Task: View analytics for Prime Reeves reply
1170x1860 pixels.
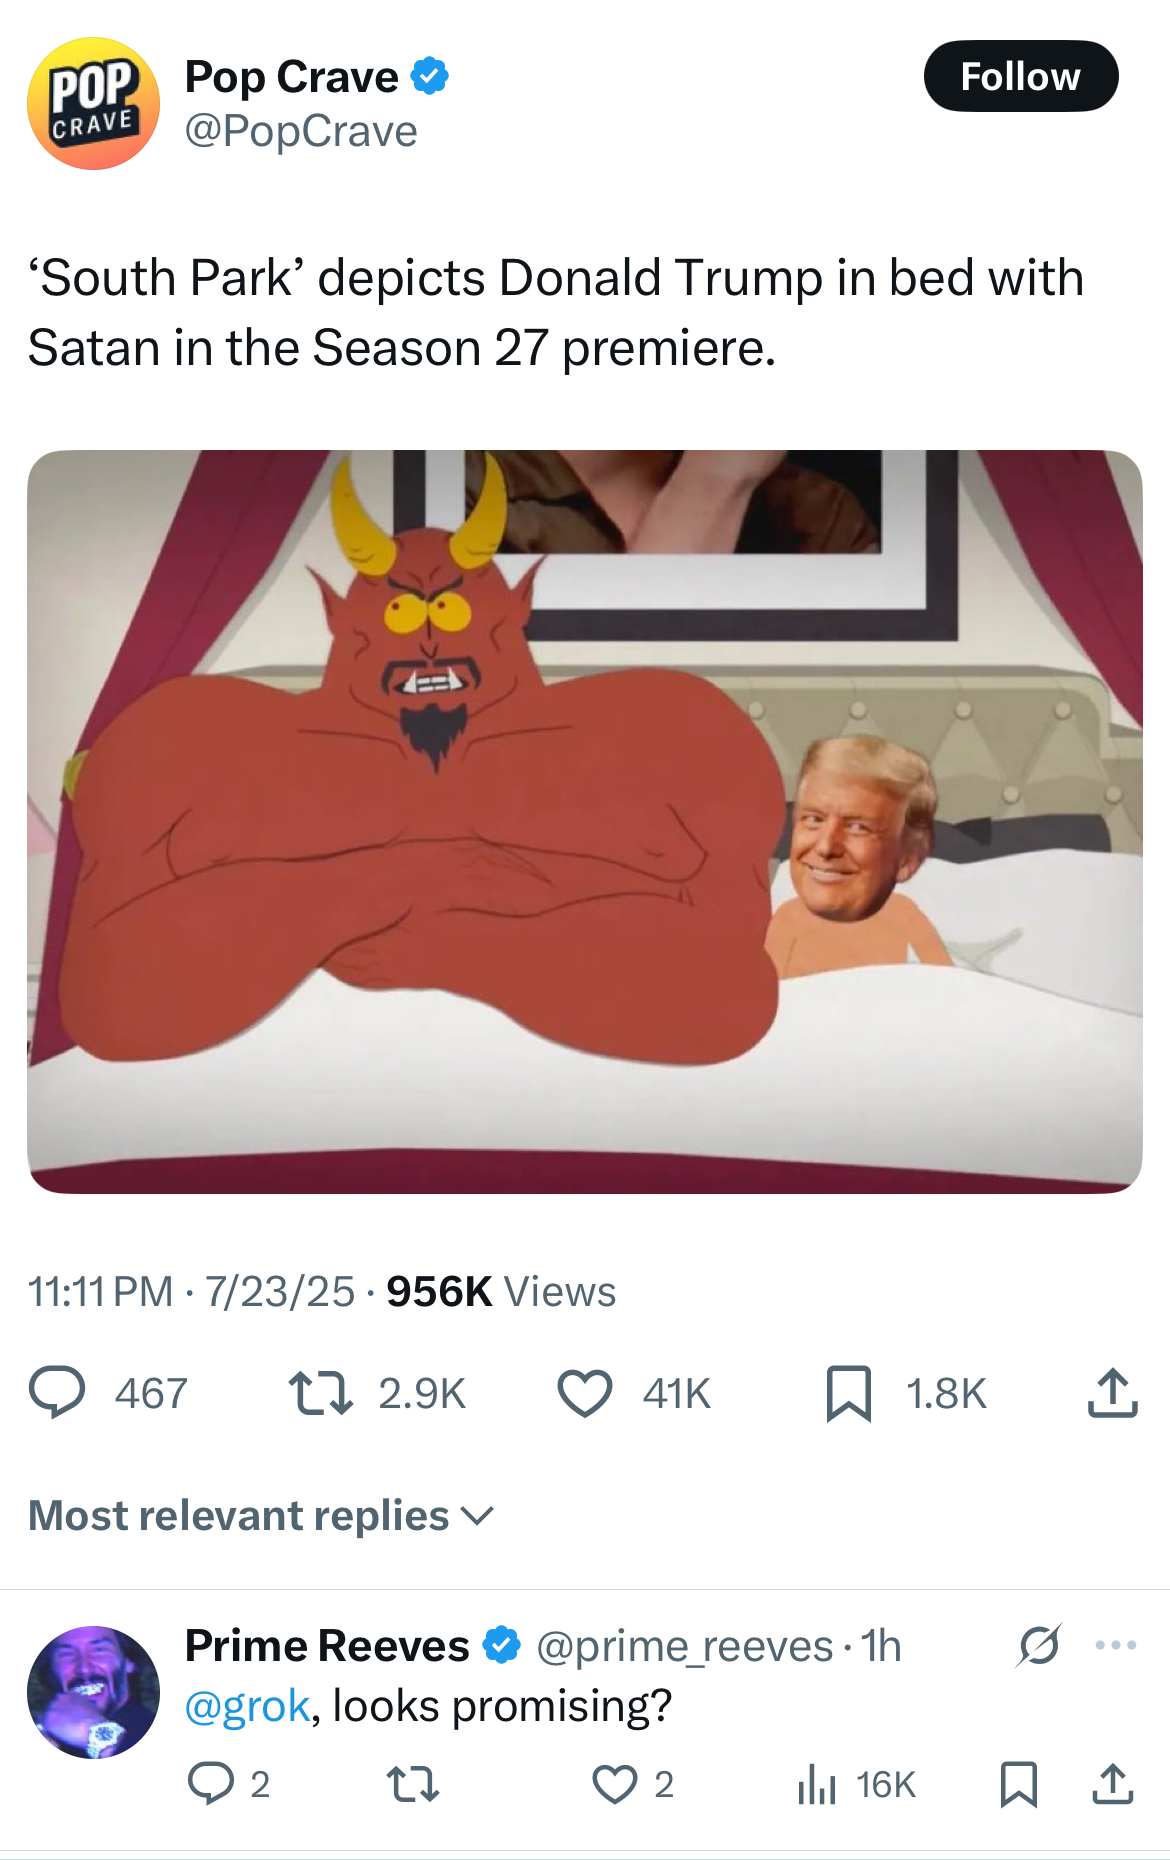Action: [x=817, y=1784]
